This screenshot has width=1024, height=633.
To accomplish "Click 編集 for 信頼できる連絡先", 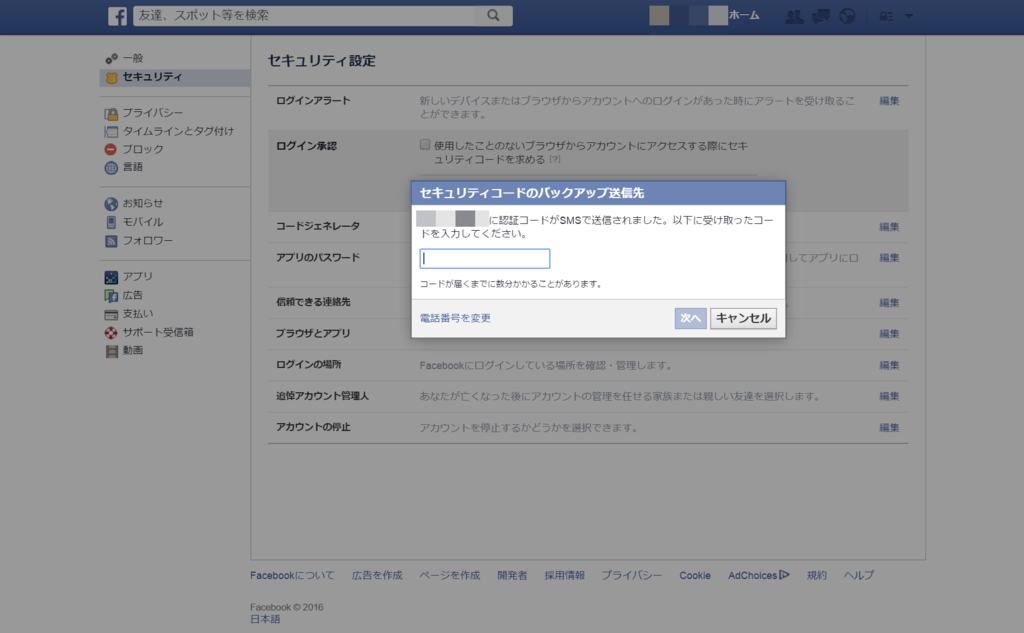I will 889,302.
